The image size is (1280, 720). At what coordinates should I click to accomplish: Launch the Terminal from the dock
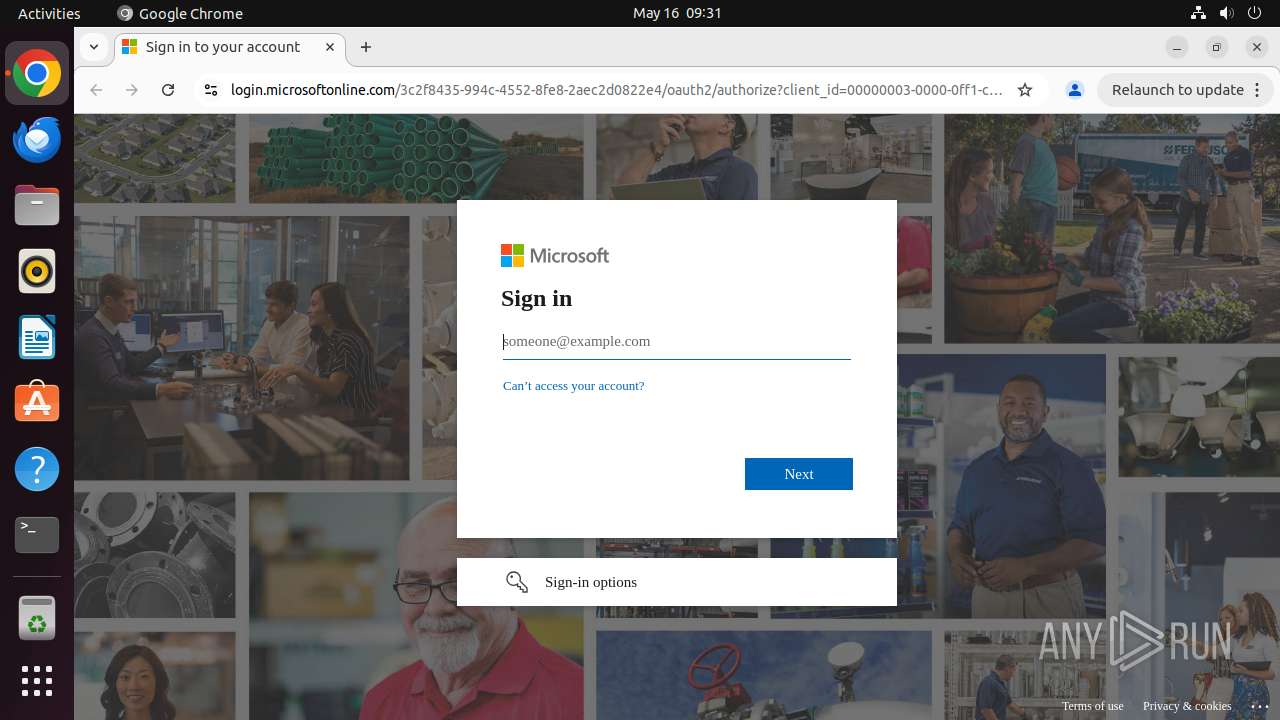tap(37, 535)
